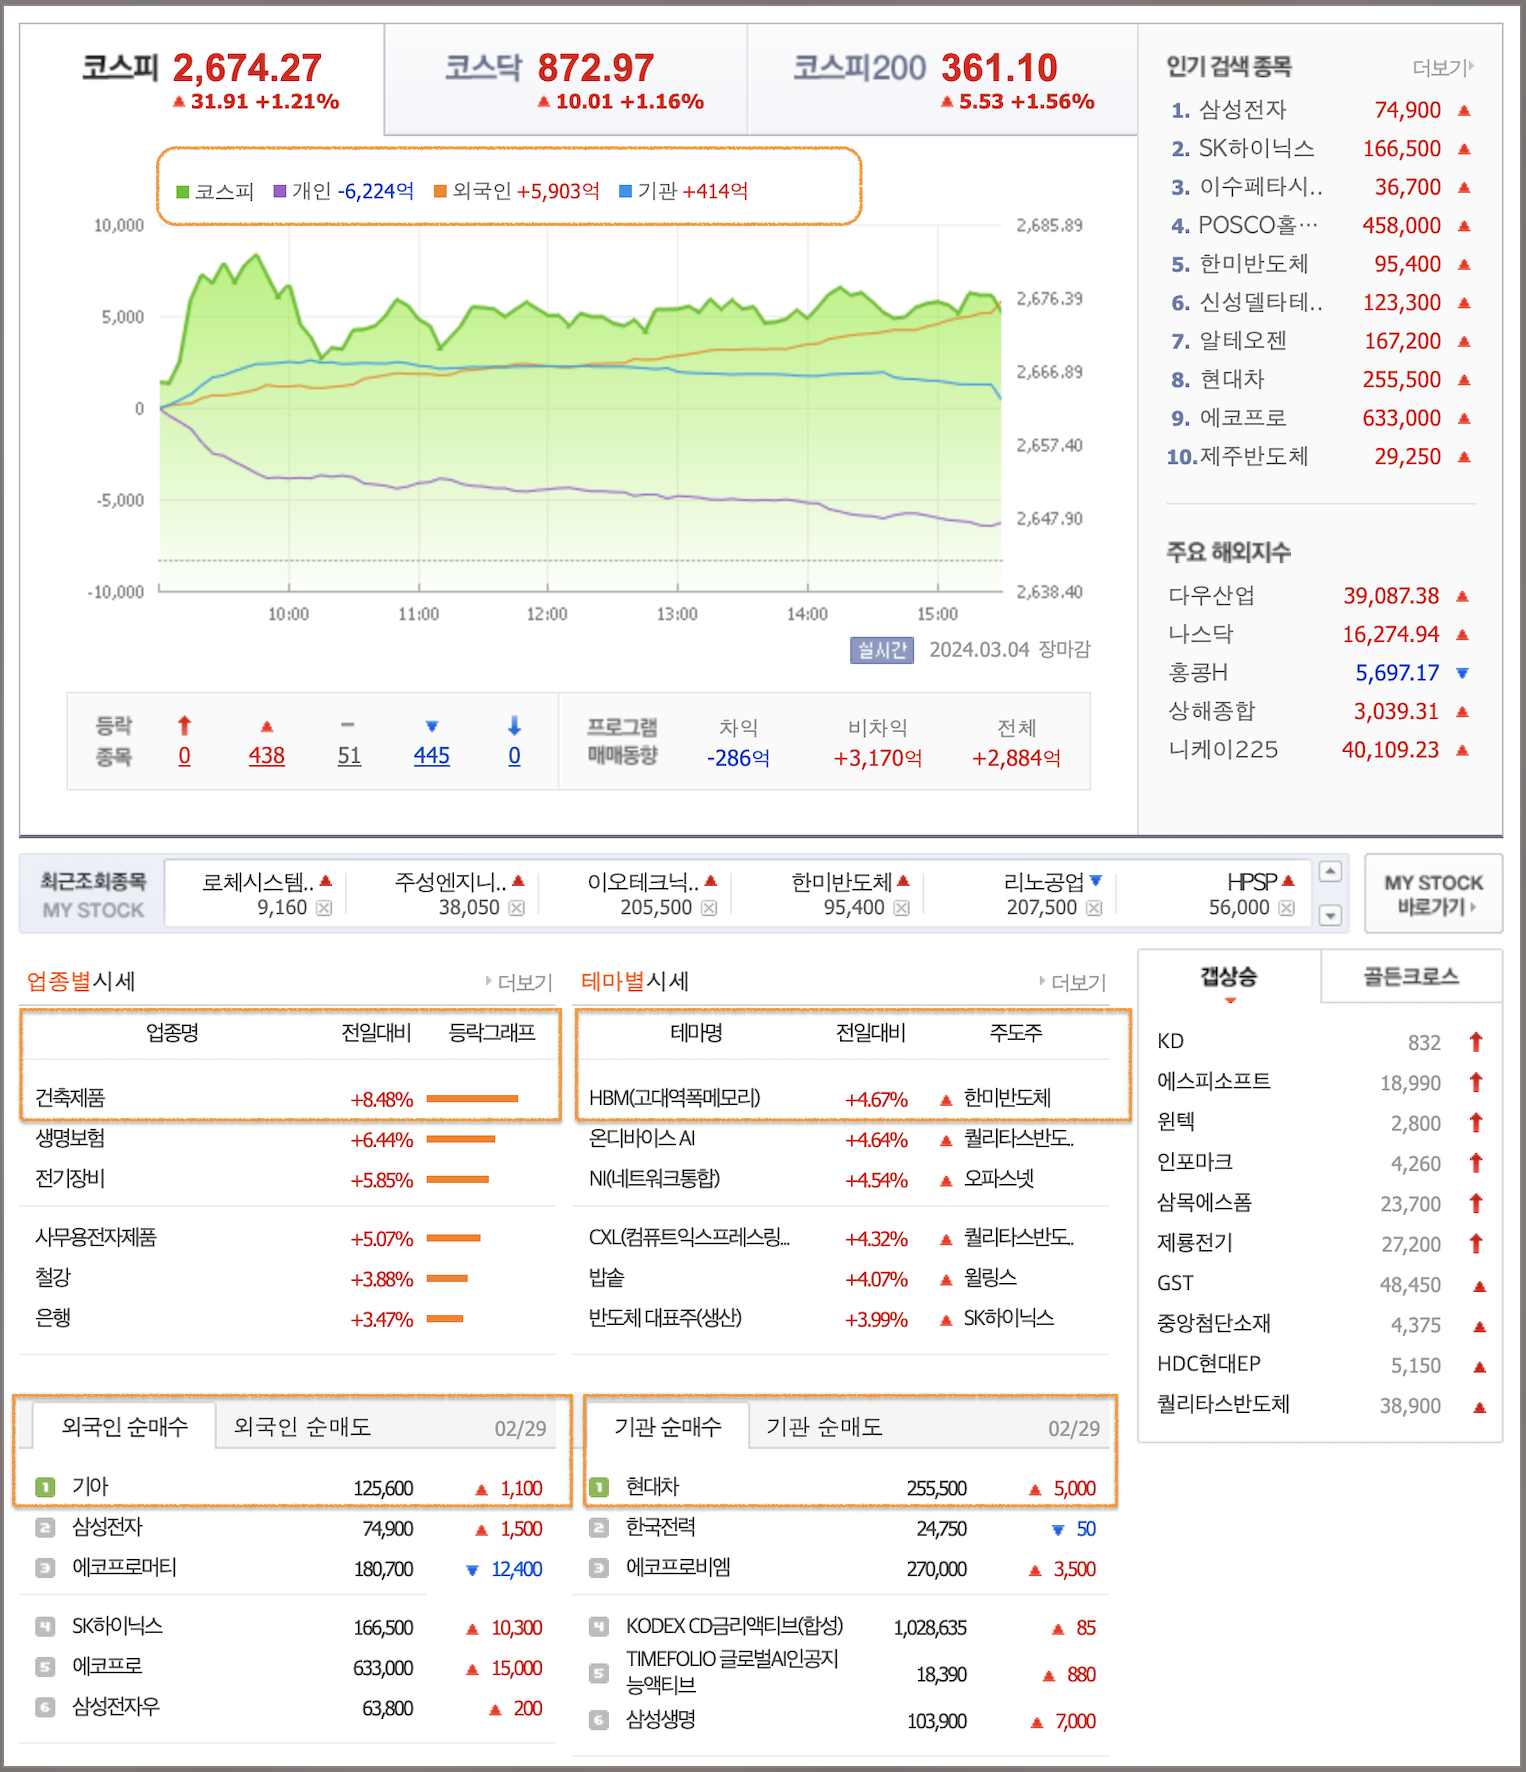1526x1772 pixels.
Task: Open 한미반도체 in popular searched stocks
Action: click(x=1253, y=264)
